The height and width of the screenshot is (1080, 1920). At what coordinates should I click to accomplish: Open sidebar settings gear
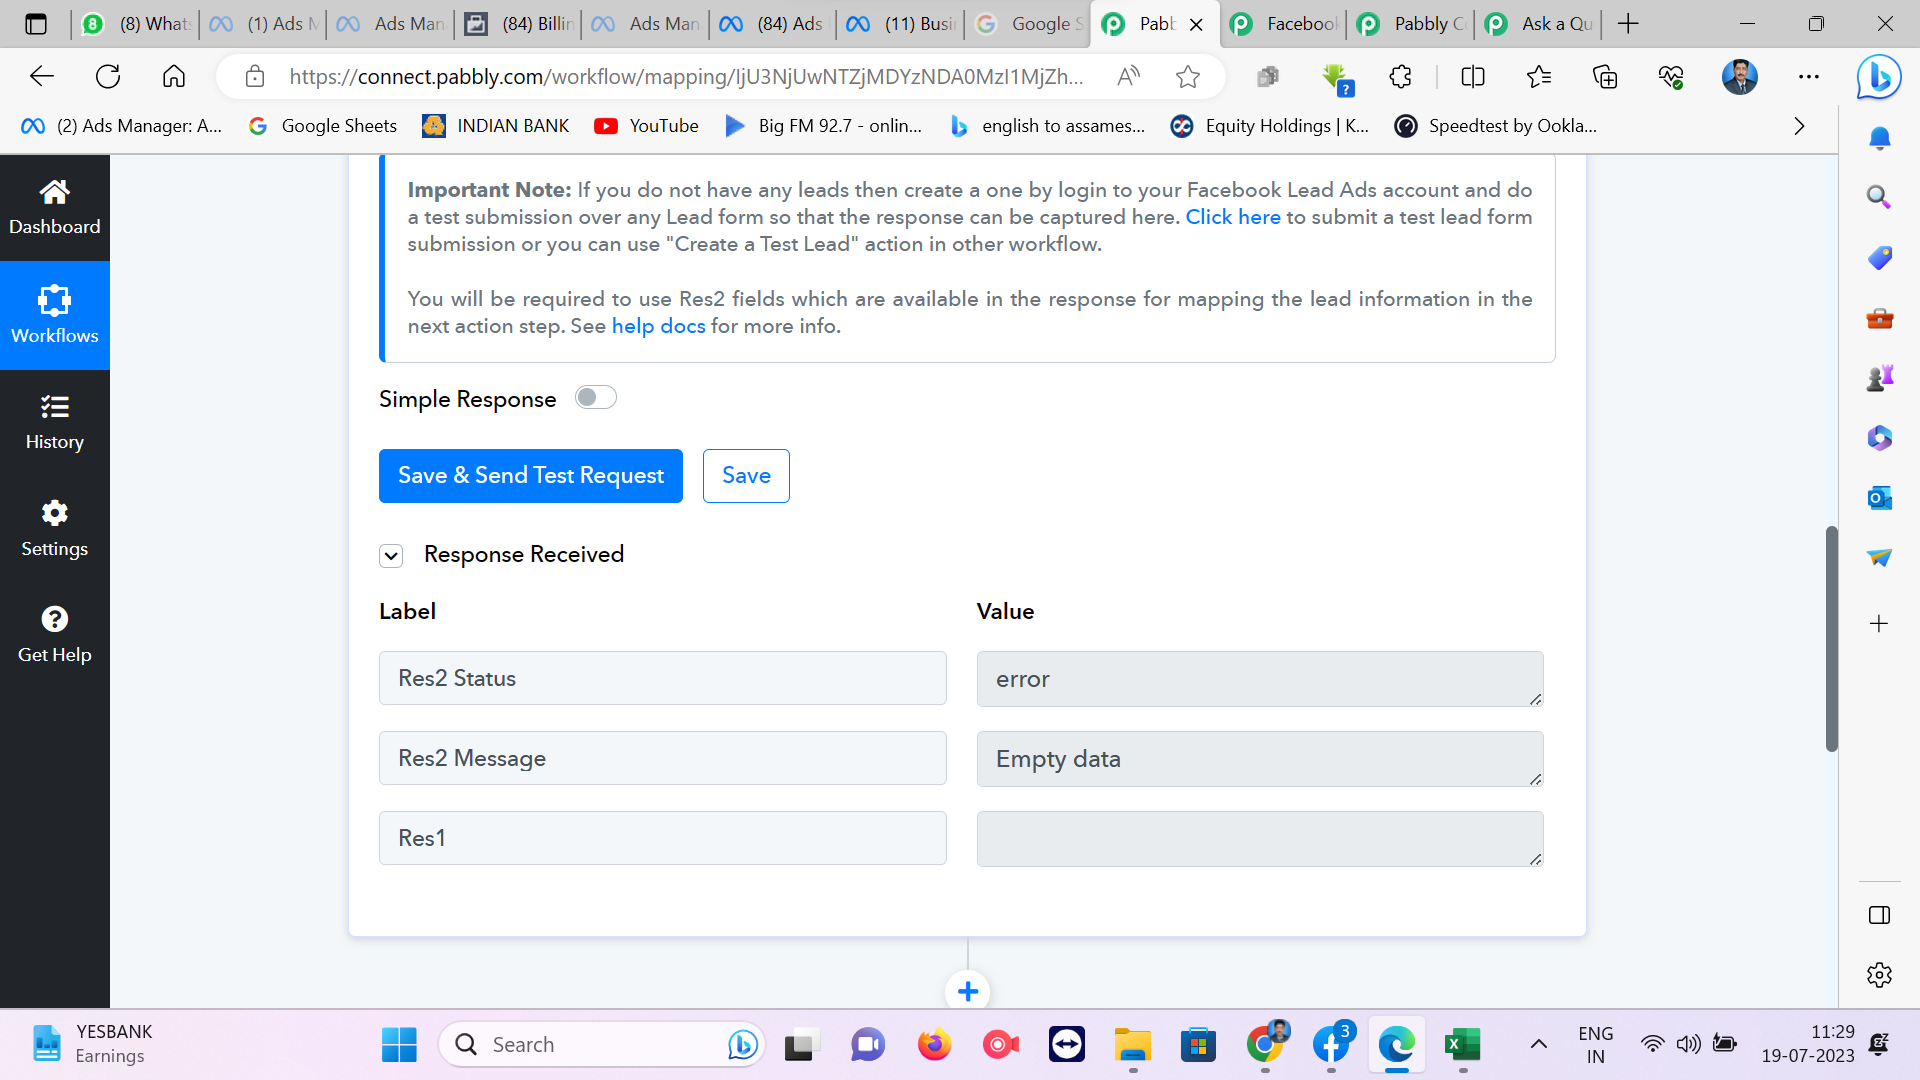[x=1879, y=975]
